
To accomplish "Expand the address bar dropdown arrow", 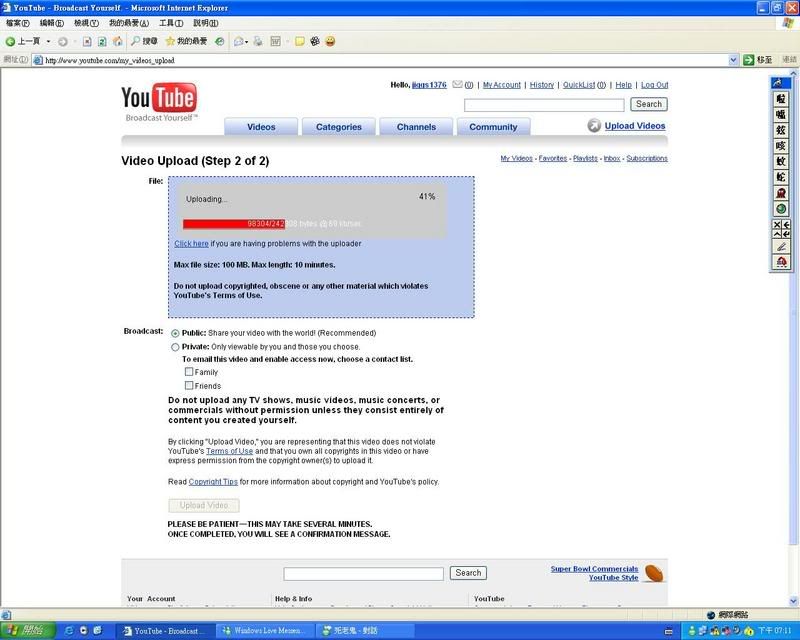I will (x=733, y=60).
